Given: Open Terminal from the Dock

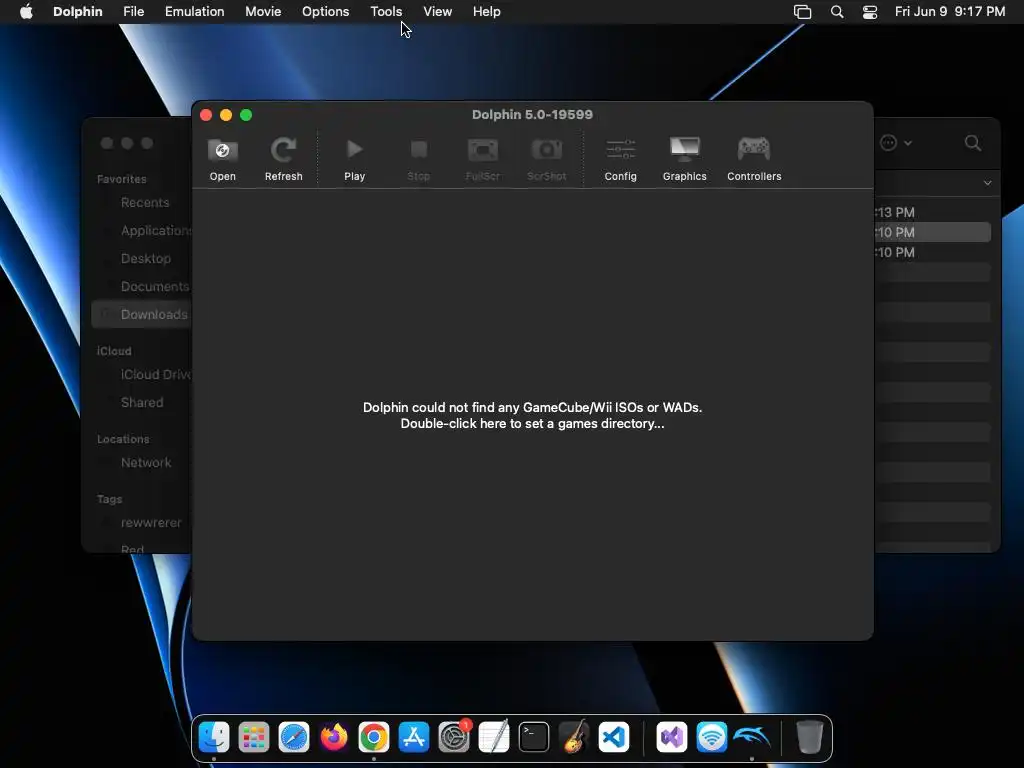Looking at the screenshot, I should coord(534,737).
